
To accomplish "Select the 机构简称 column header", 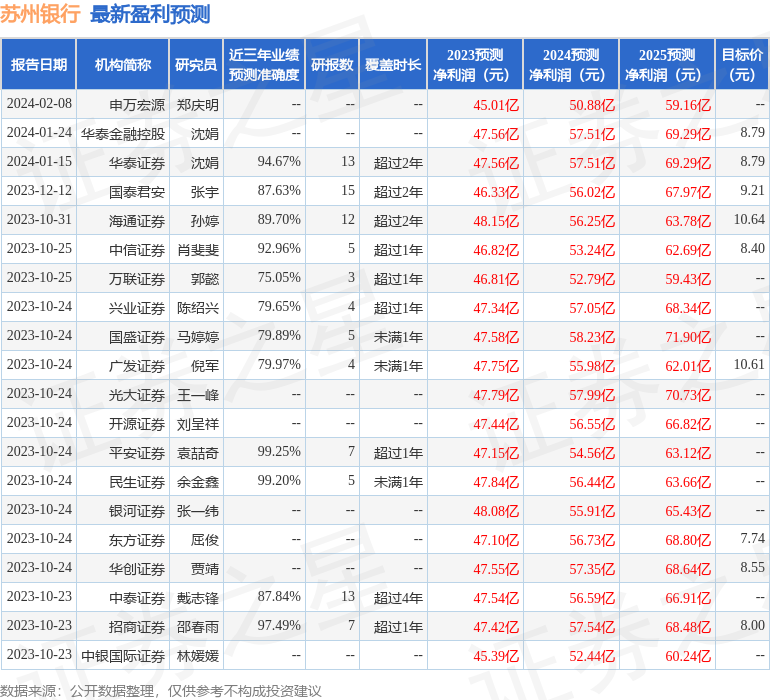I will [123, 64].
